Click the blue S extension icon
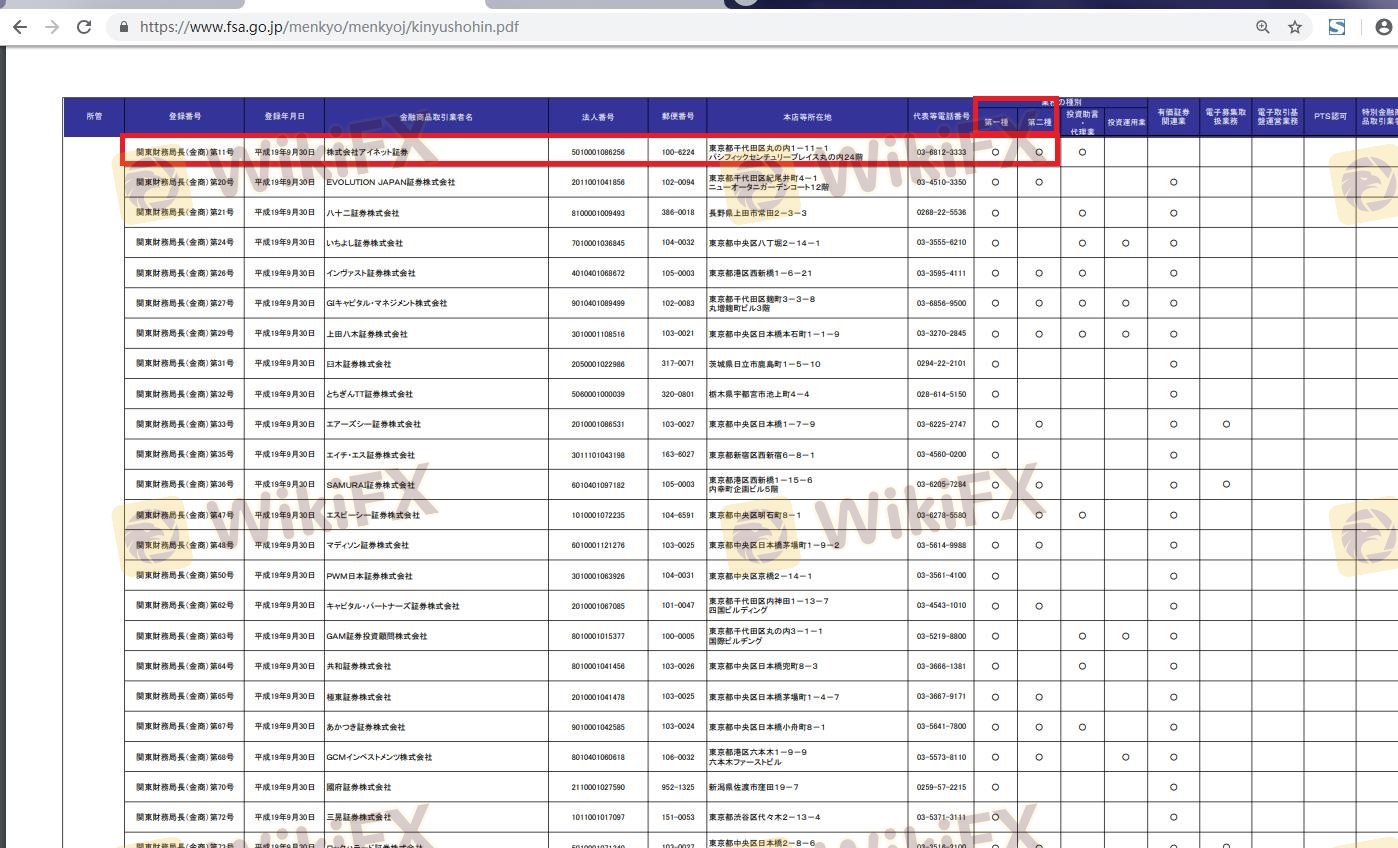Image resolution: width=1398 pixels, height=848 pixels. (x=1337, y=28)
